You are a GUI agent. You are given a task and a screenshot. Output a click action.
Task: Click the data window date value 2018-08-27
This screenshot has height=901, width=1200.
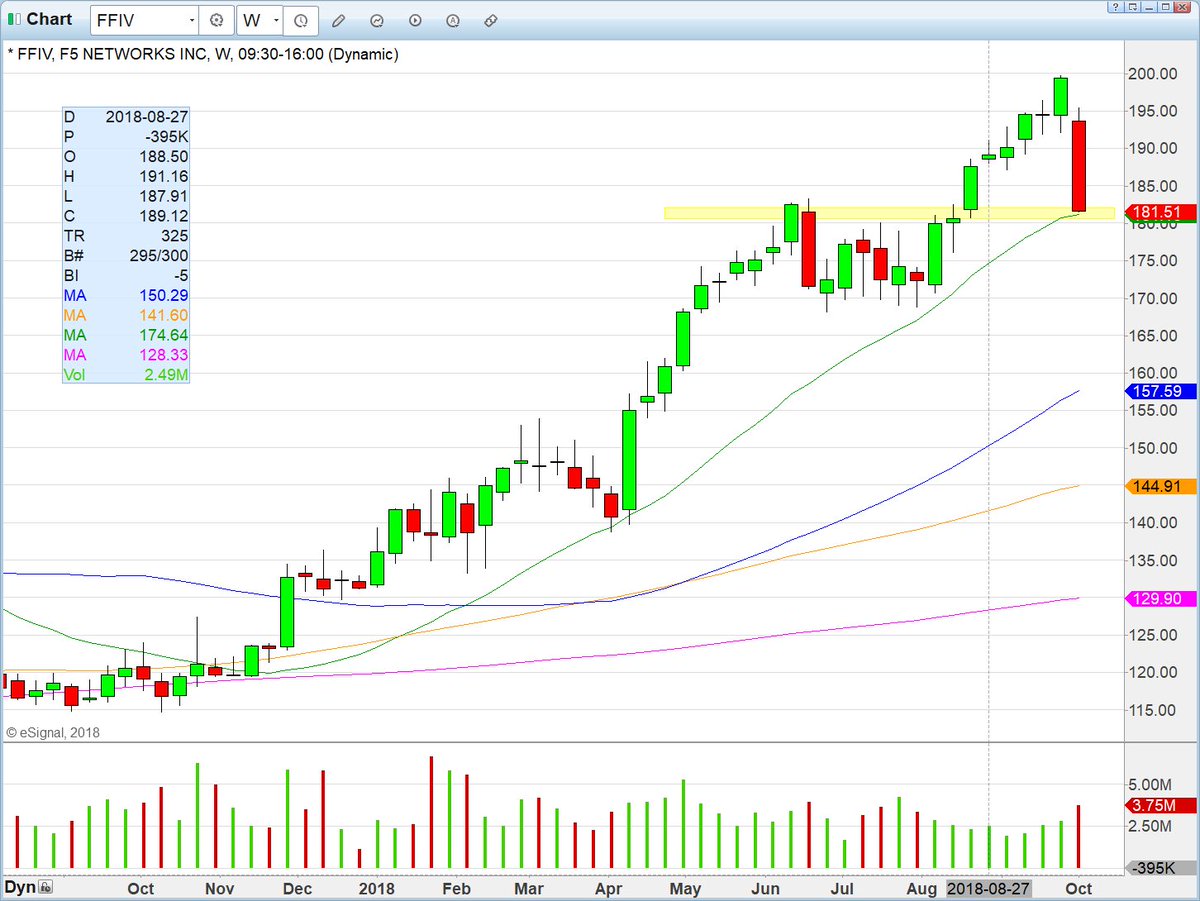(146, 117)
